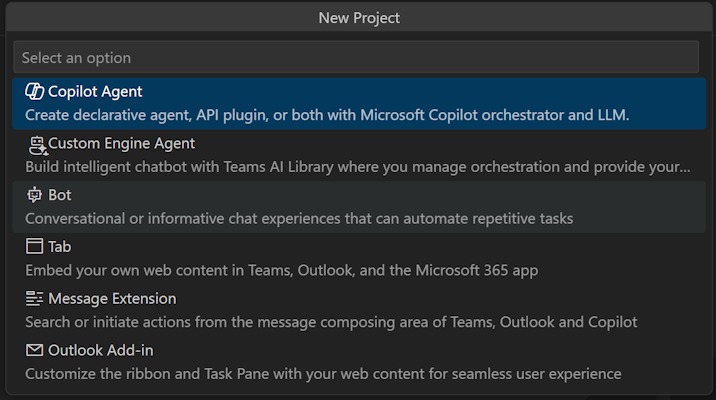The width and height of the screenshot is (716, 400).
Task: Click the declarative agent description text
Action: tap(327, 115)
